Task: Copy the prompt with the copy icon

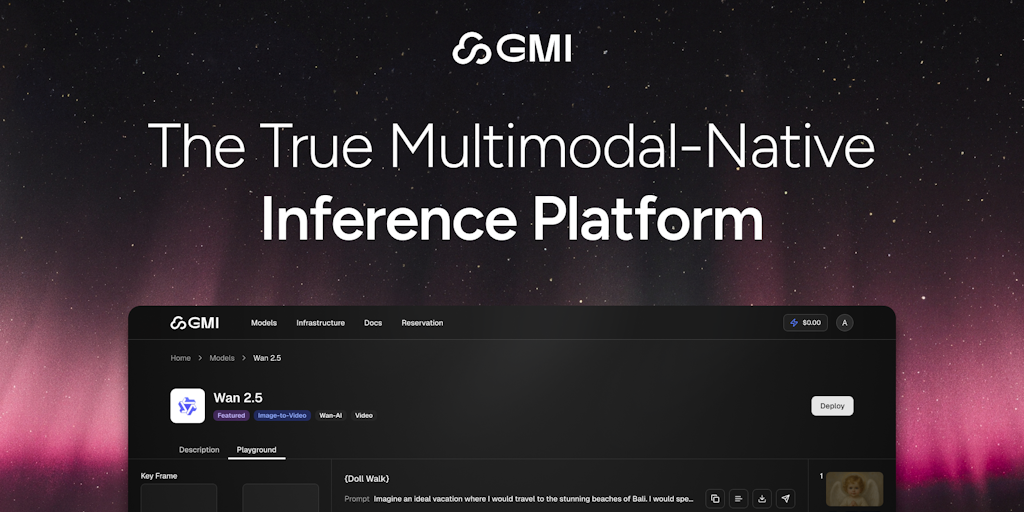Action: click(x=714, y=499)
